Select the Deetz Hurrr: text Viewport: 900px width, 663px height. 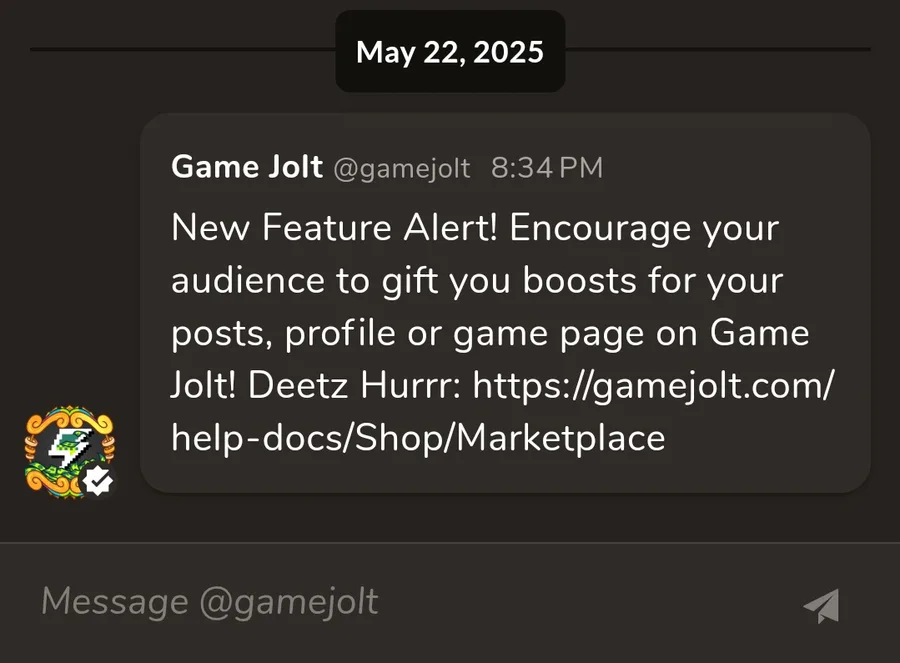354,385
